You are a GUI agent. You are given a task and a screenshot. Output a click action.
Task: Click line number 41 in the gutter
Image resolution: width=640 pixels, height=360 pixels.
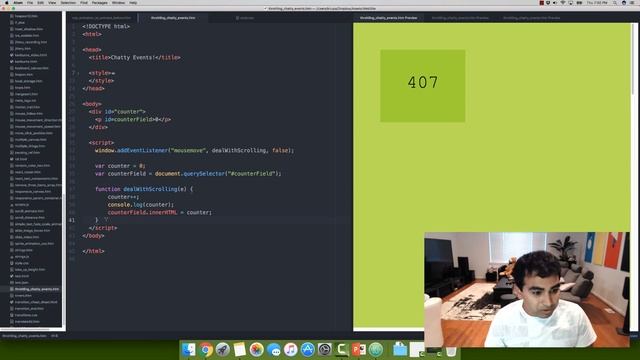(x=72, y=220)
